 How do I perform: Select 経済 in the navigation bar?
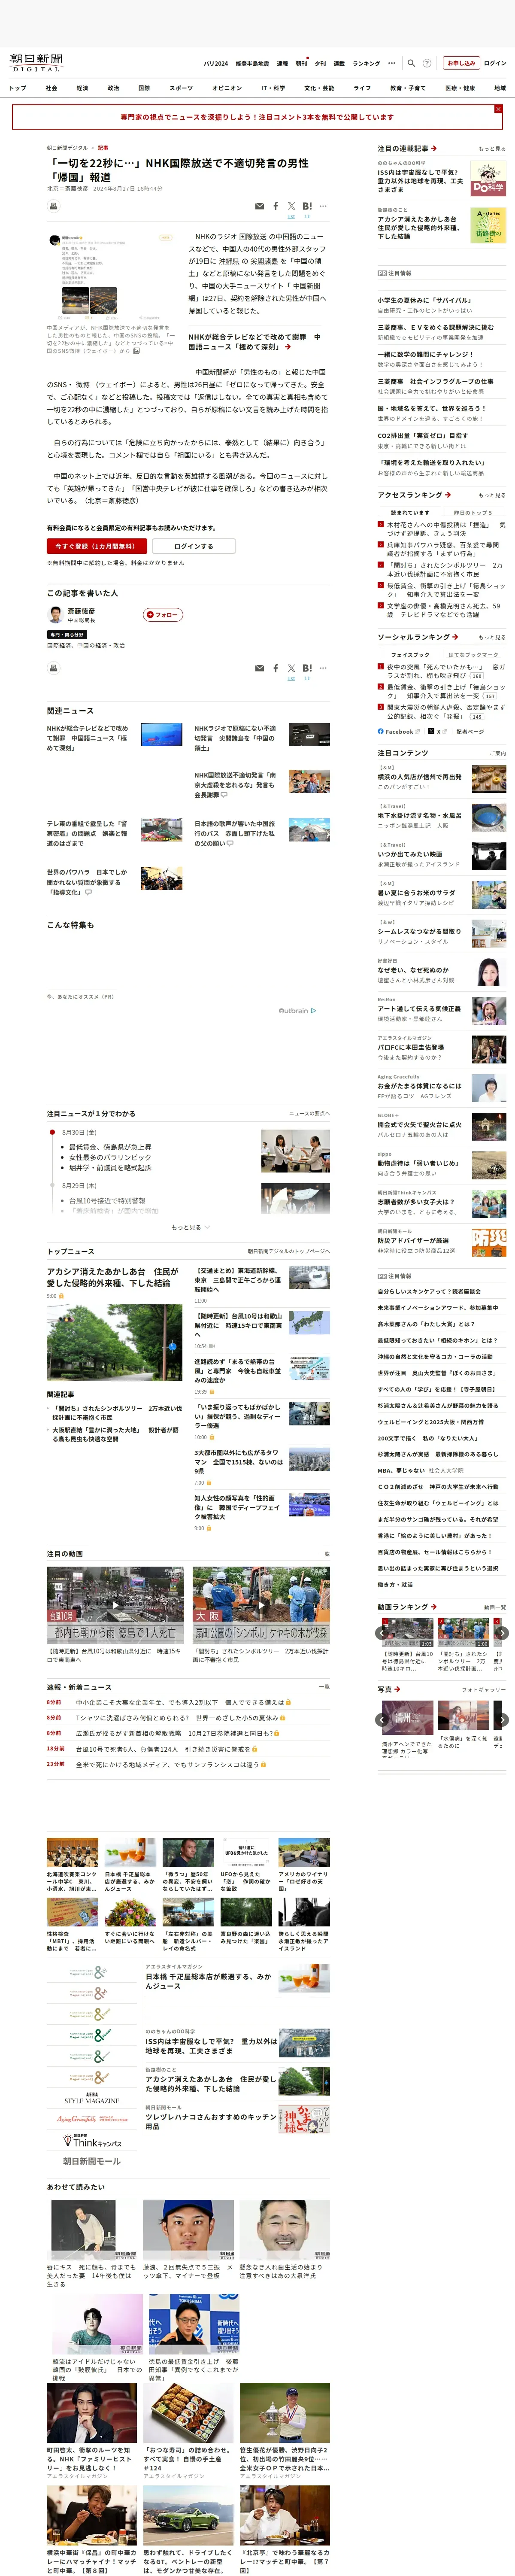(82, 88)
